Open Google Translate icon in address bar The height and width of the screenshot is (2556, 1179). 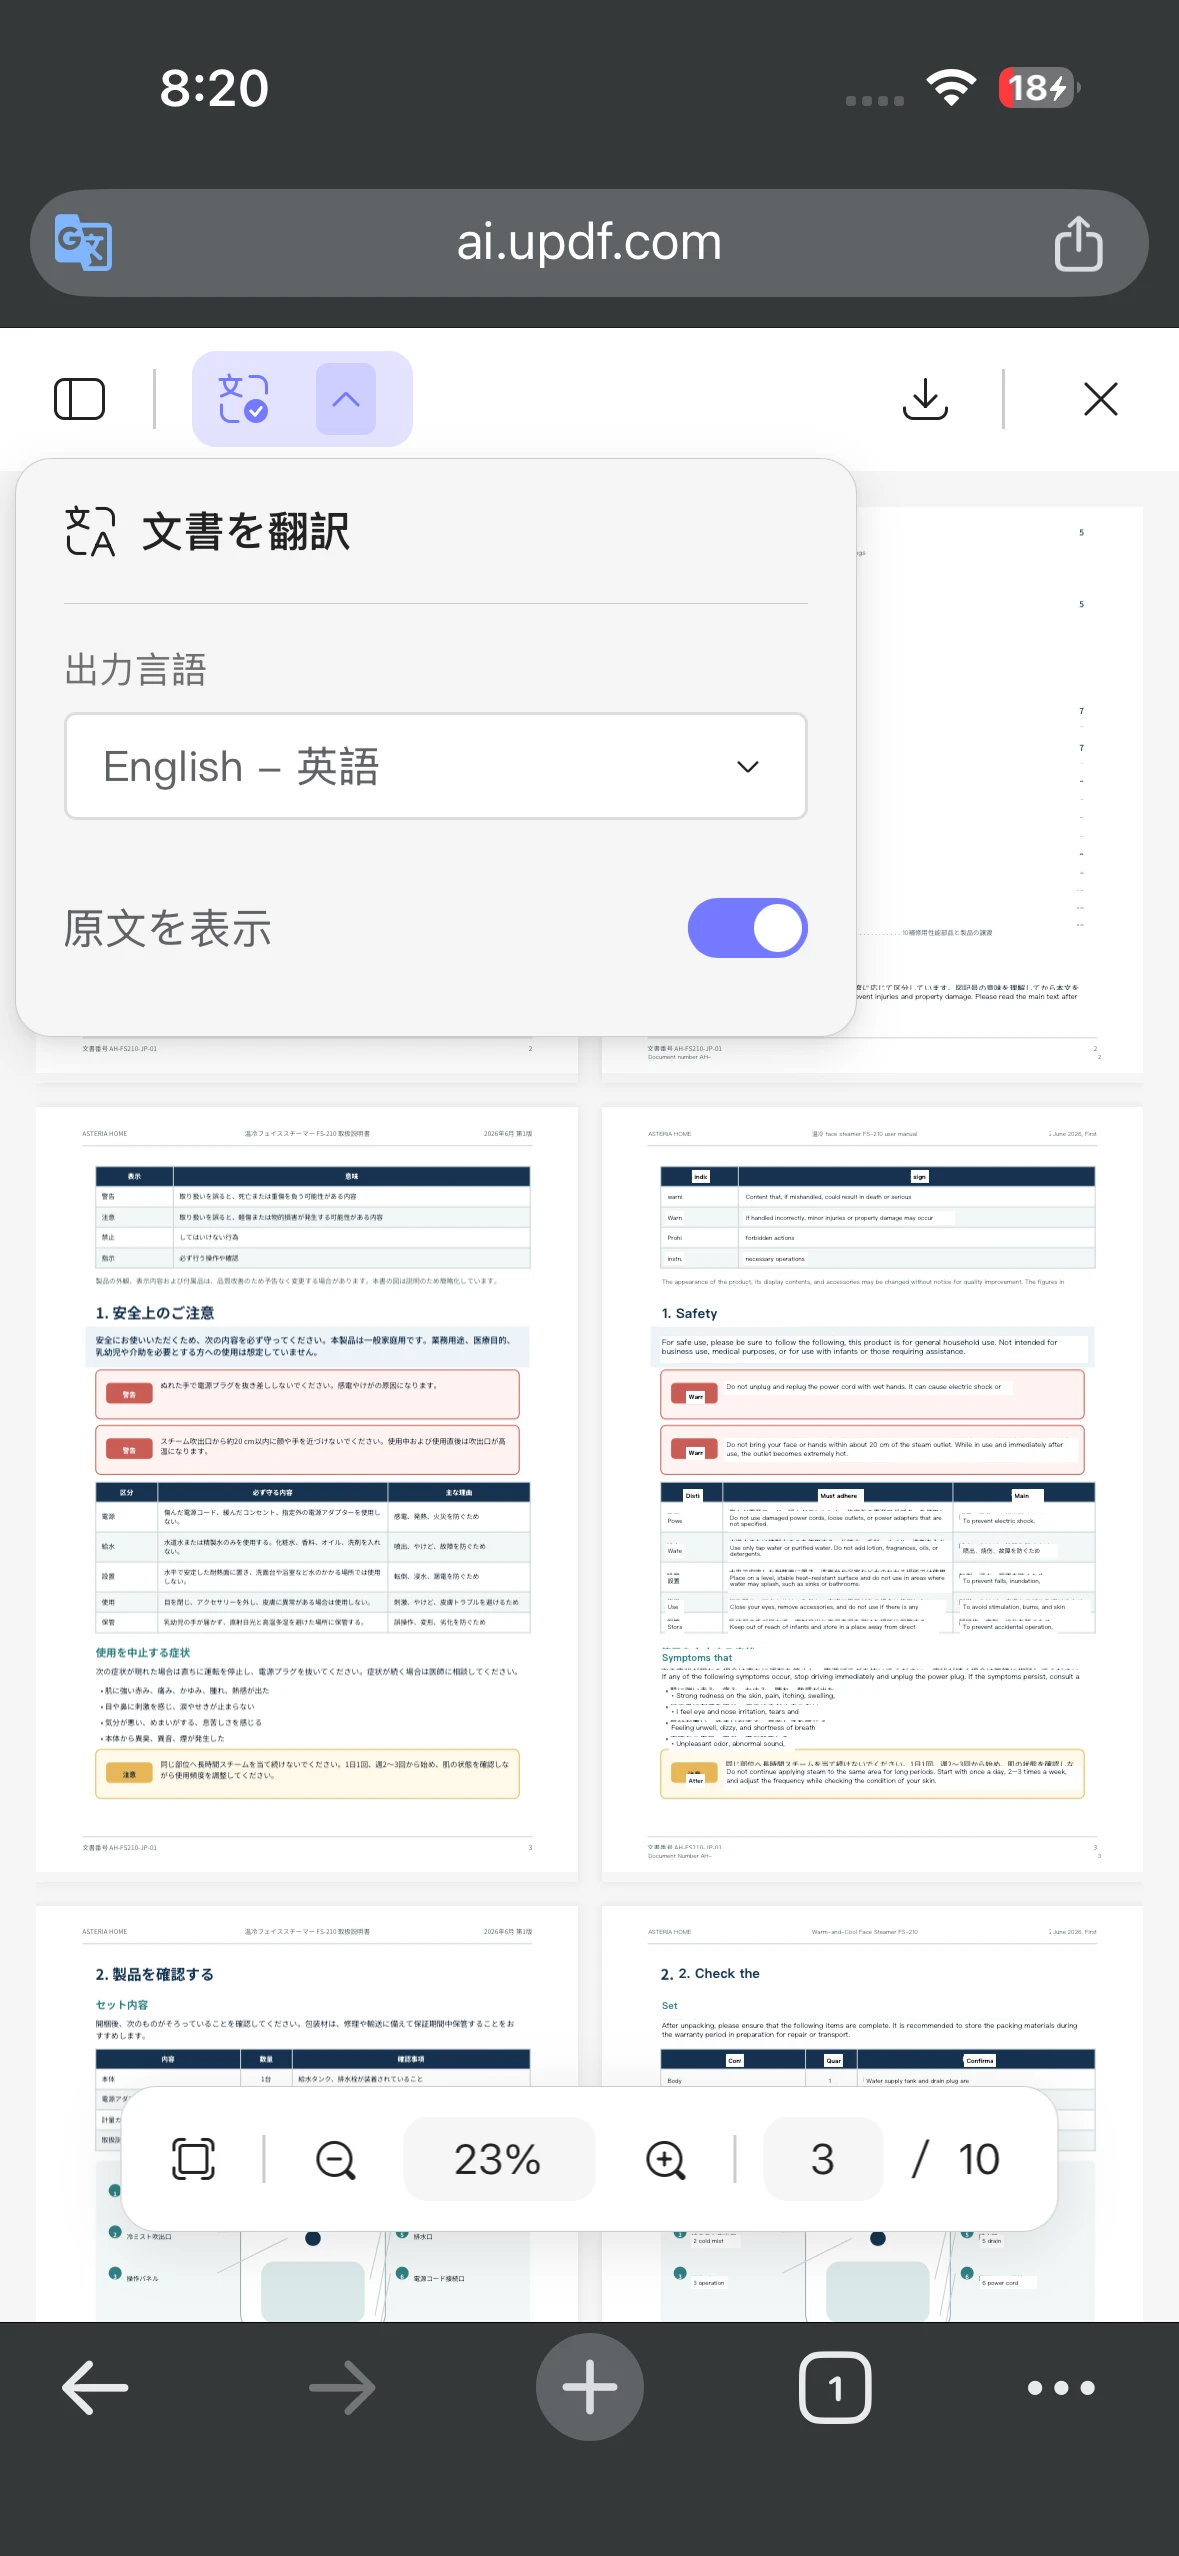(x=83, y=242)
